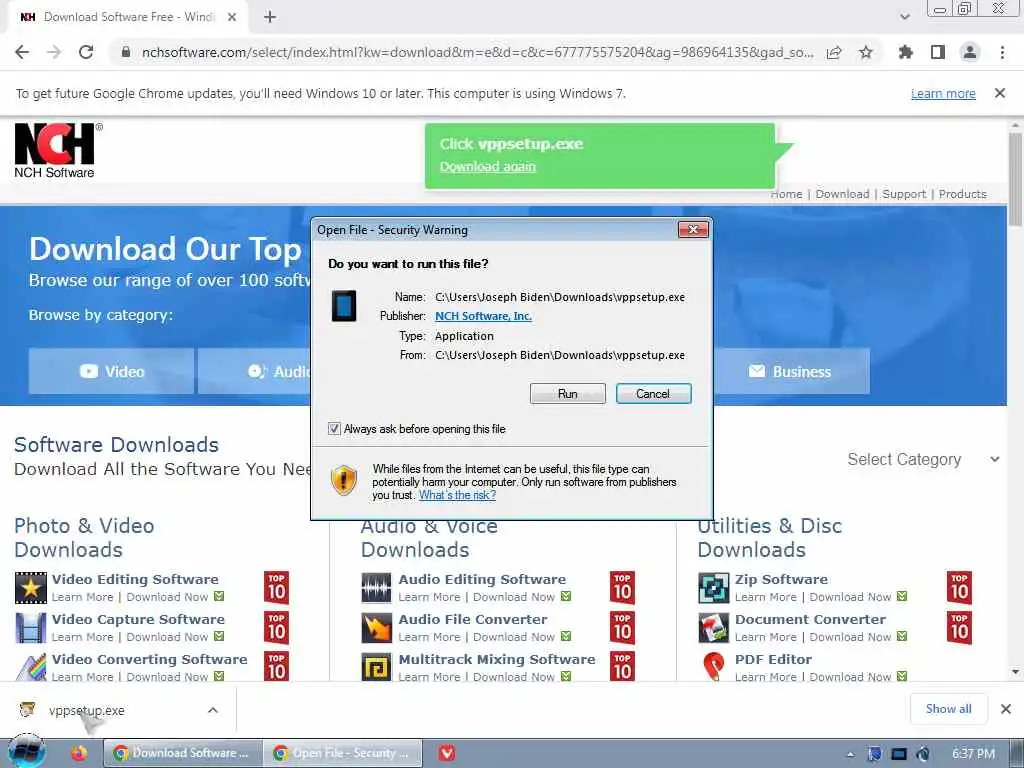Select the Video category tab
Viewport: 1024px width, 768px height.
pos(111,372)
